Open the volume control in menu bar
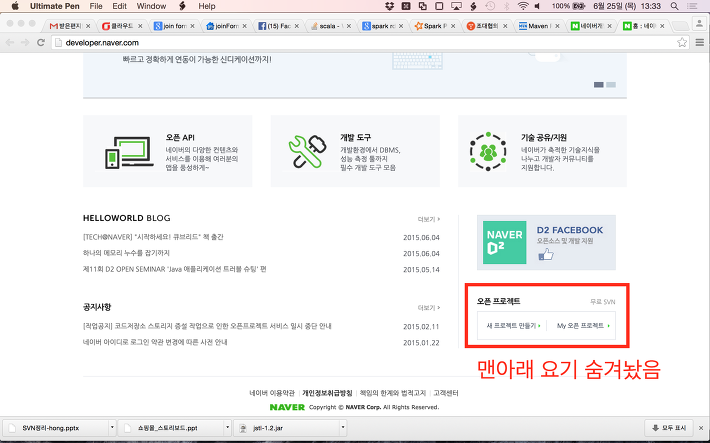Viewport: 710px width, 443px height. pyautogui.click(x=537, y=6)
